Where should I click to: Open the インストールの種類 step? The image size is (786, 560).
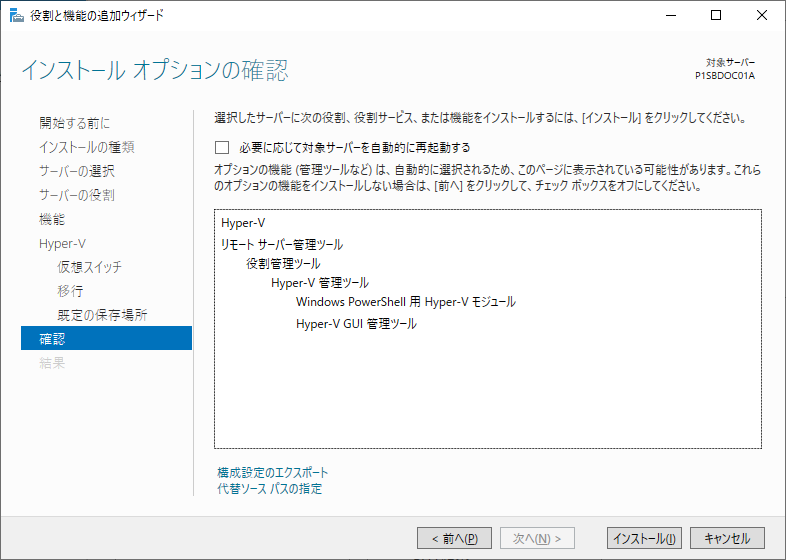tap(87, 147)
